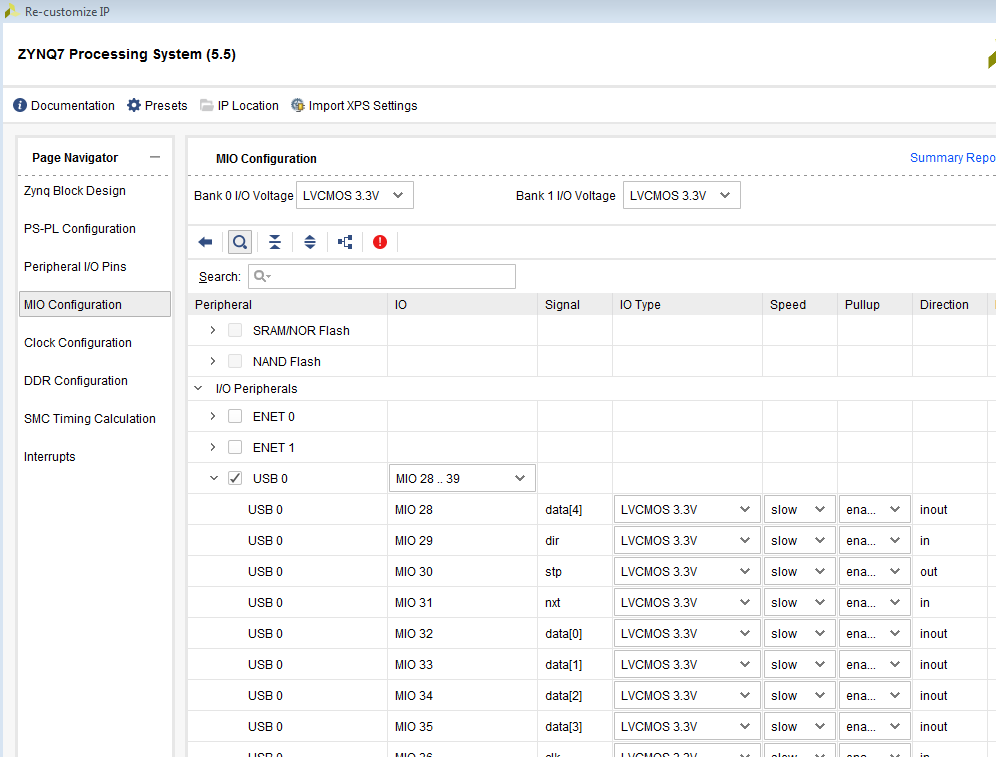The width and height of the screenshot is (996, 757).
Task: Open the Summary Report link
Action: (952, 157)
